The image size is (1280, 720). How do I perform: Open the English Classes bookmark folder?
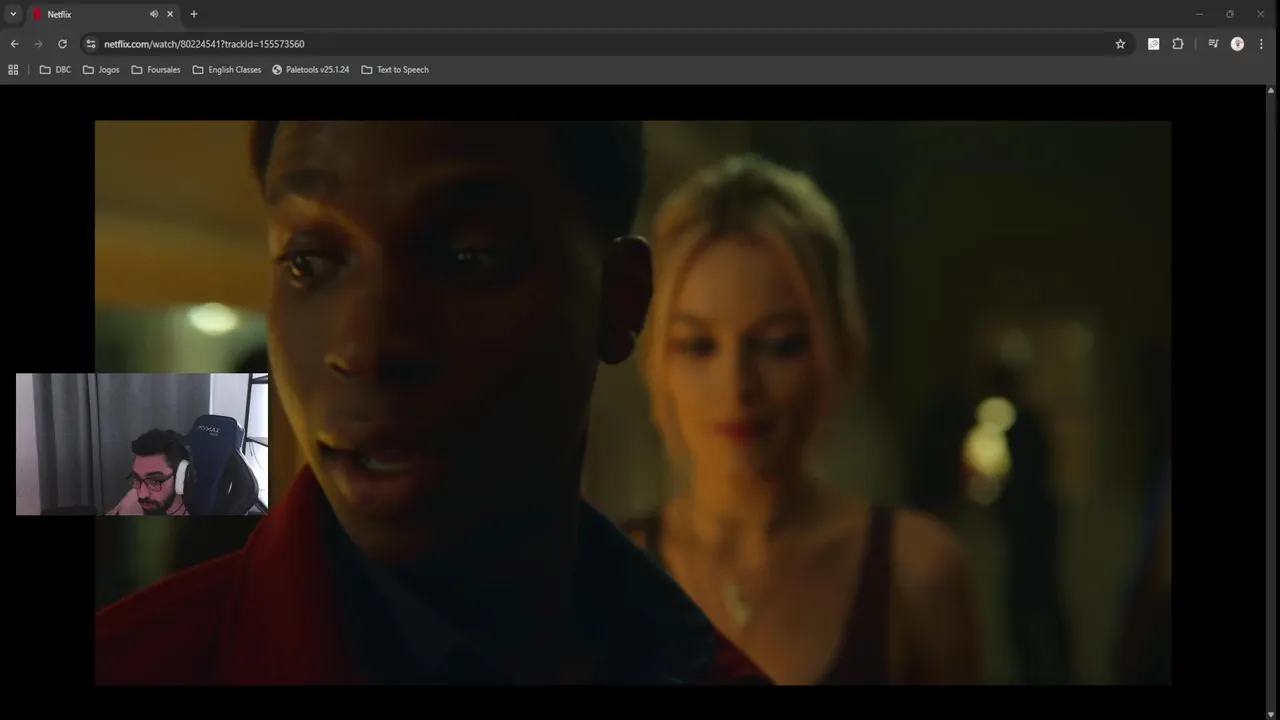pyautogui.click(x=226, y=70)
